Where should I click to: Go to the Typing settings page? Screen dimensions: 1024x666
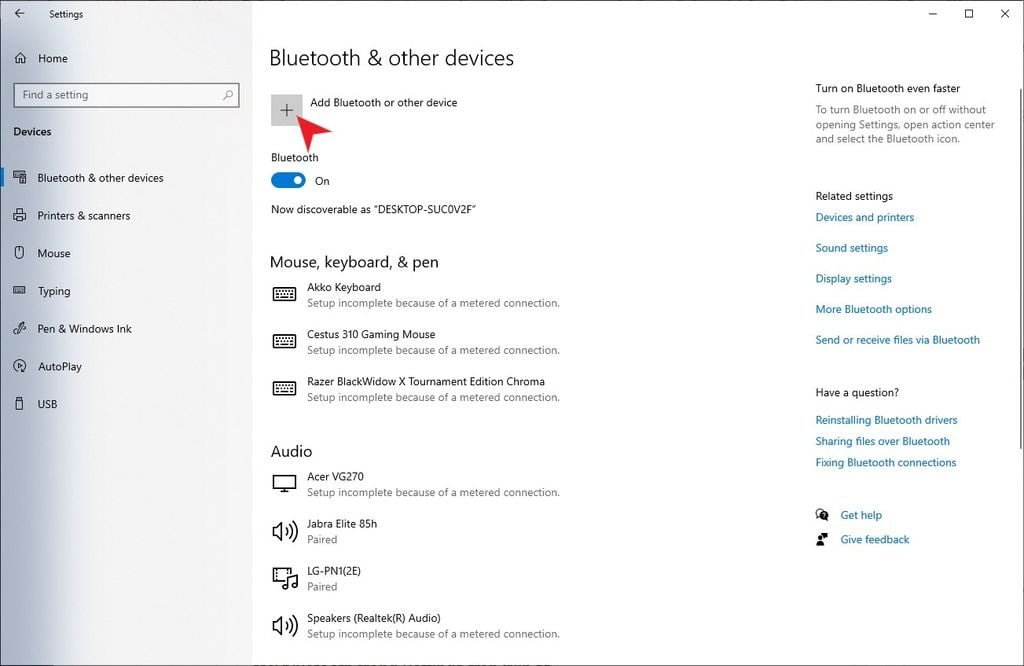54,291
